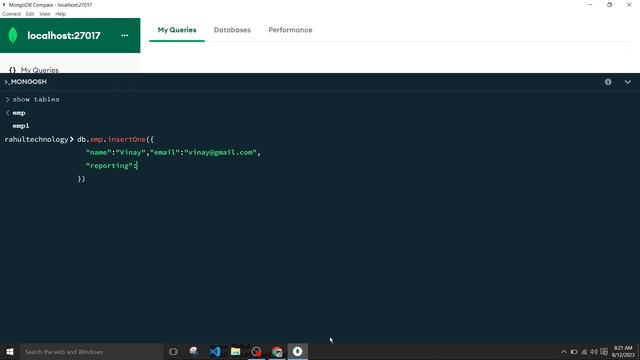This screenshot has height=360, width=640.
Task: Click the 'emp' collection output line
Action: [x=19, y=113]
